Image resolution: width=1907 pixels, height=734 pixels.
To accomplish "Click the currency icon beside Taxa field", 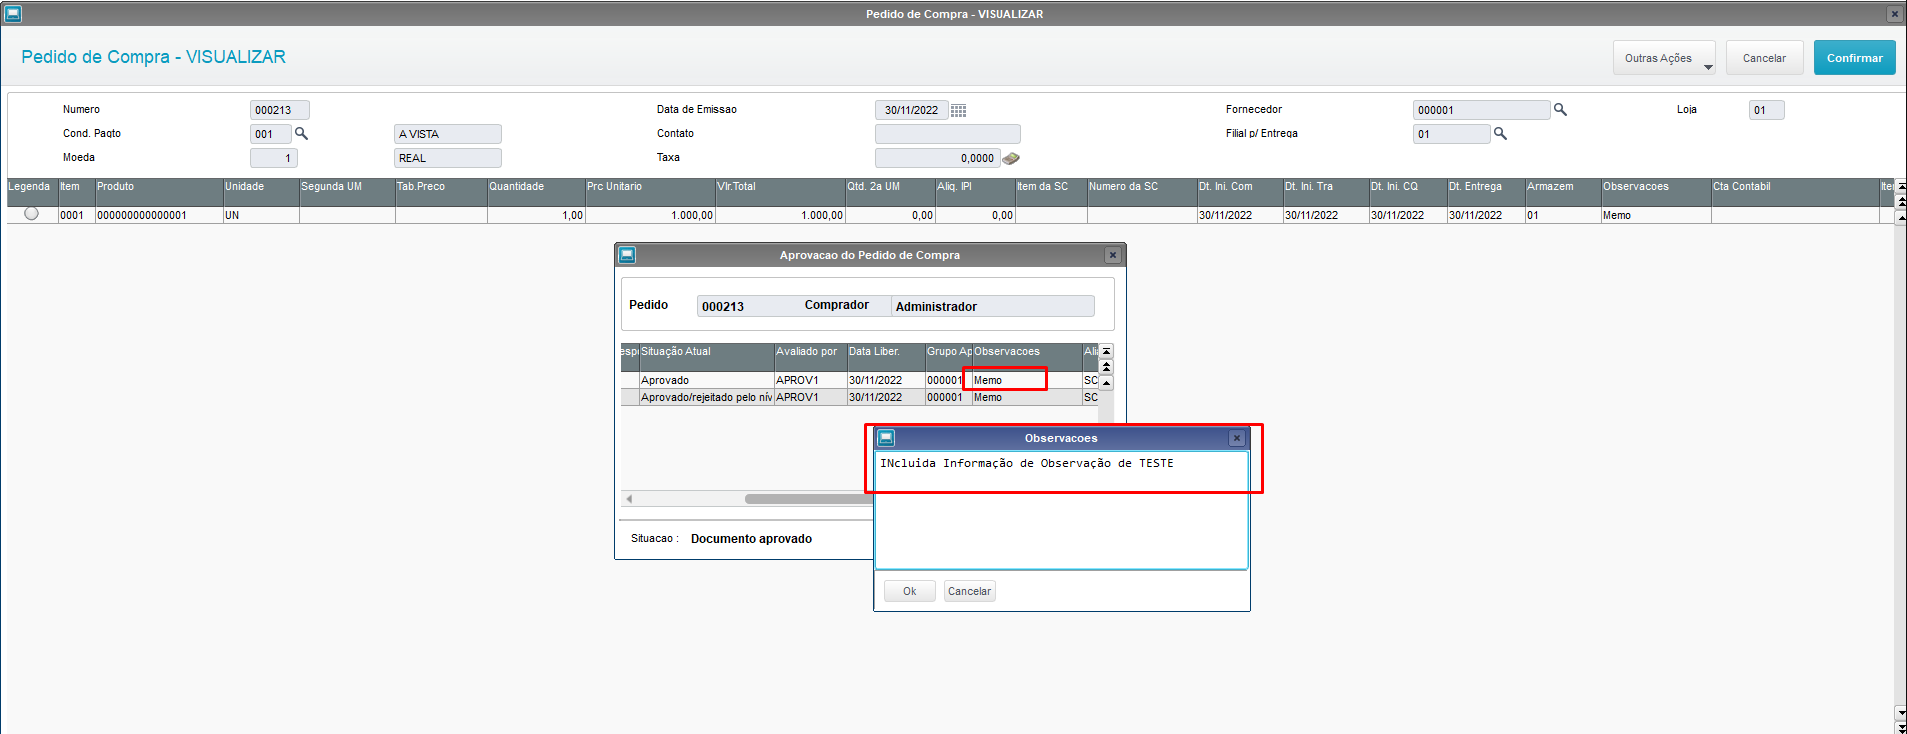I will [x=1011, y=158].
